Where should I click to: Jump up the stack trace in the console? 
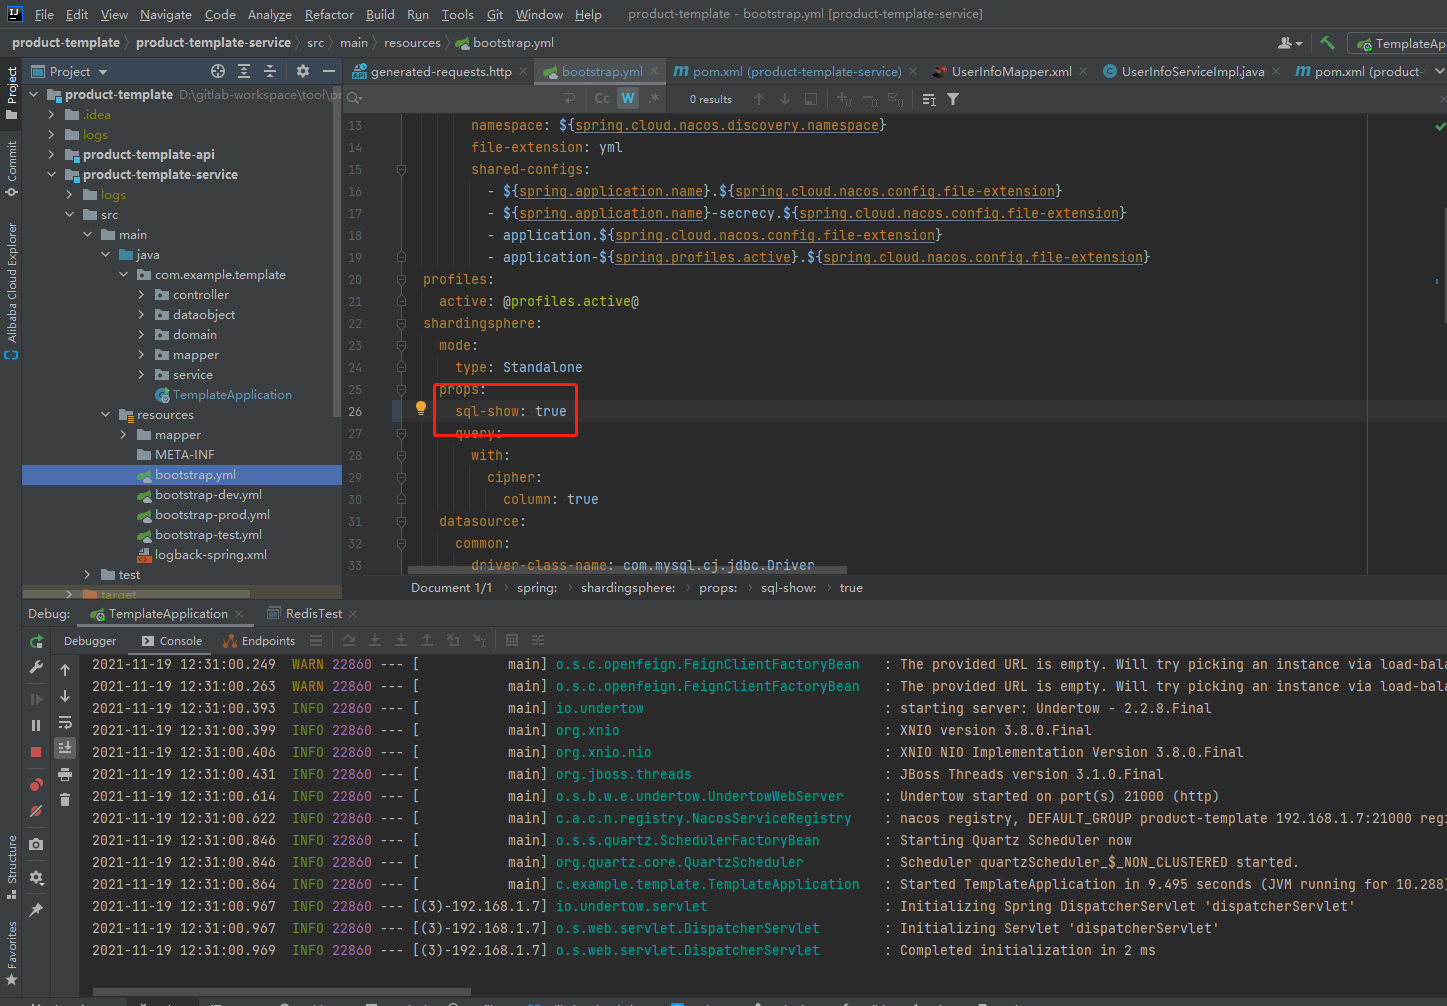[65, 670]
